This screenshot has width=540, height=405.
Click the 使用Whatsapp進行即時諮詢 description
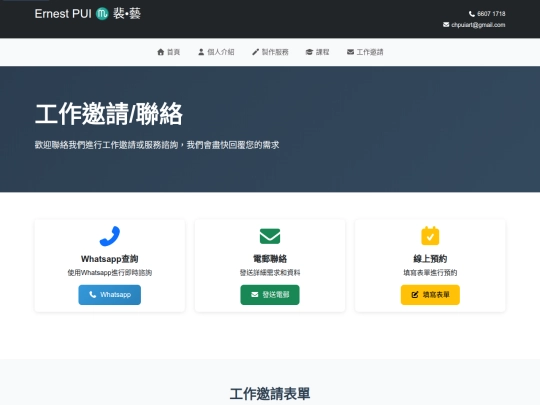click(x=110, y=272)
